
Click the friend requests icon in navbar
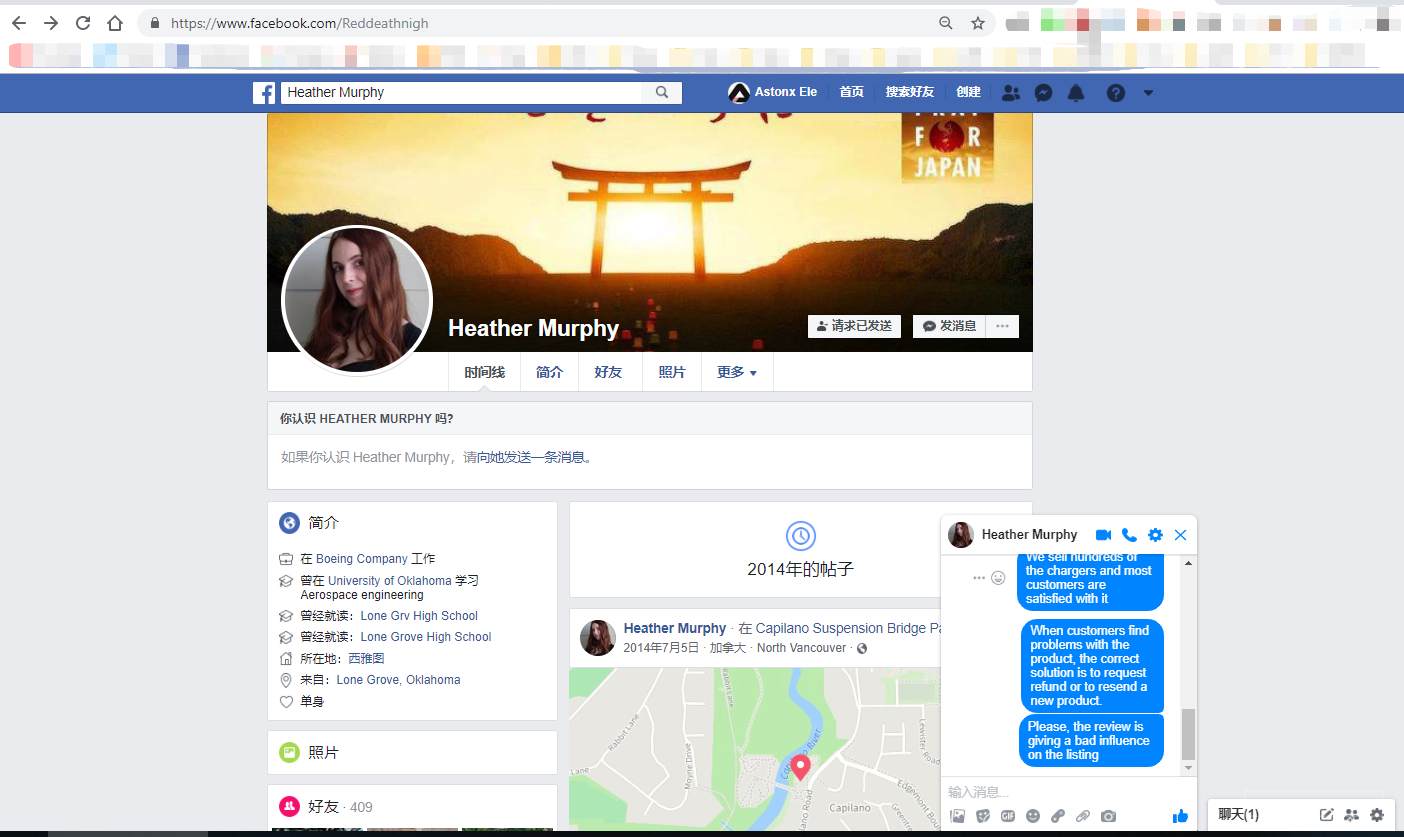coord(1011,93)
